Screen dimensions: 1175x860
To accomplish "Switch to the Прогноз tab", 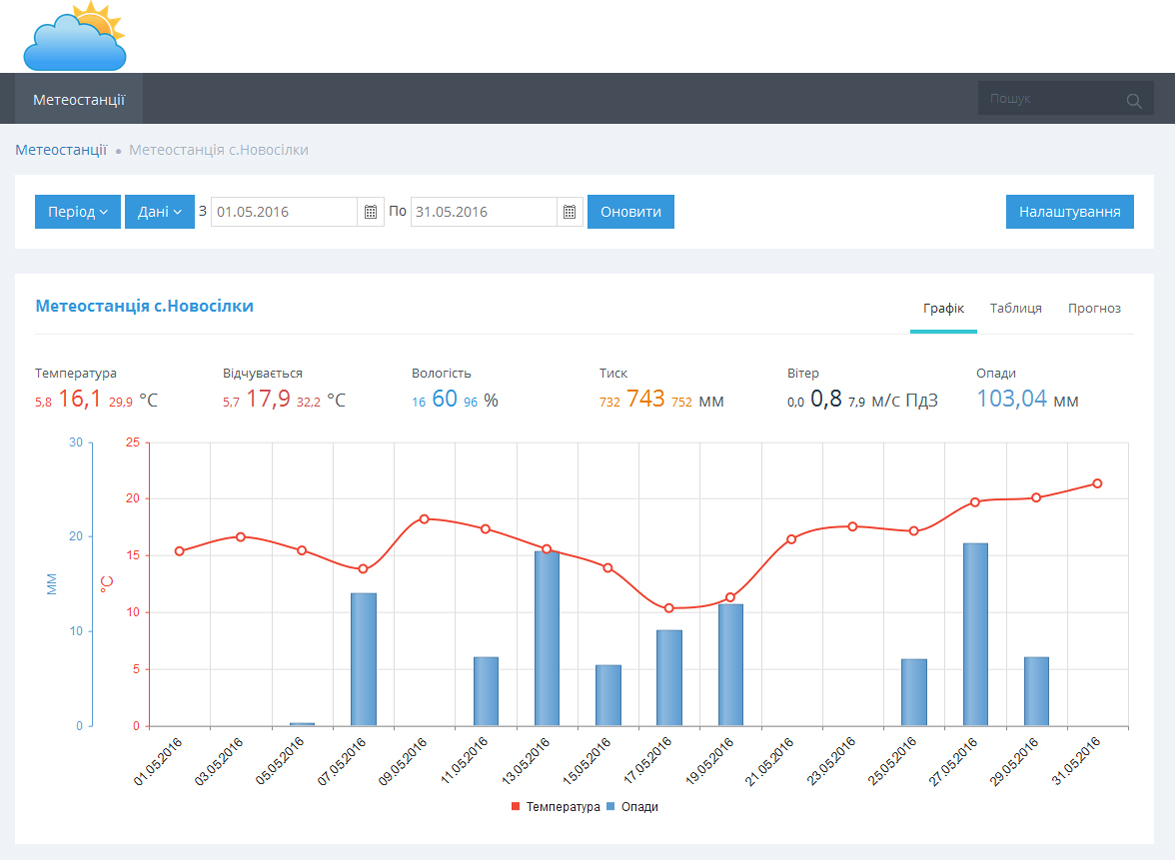I will tap(1094, 309).
